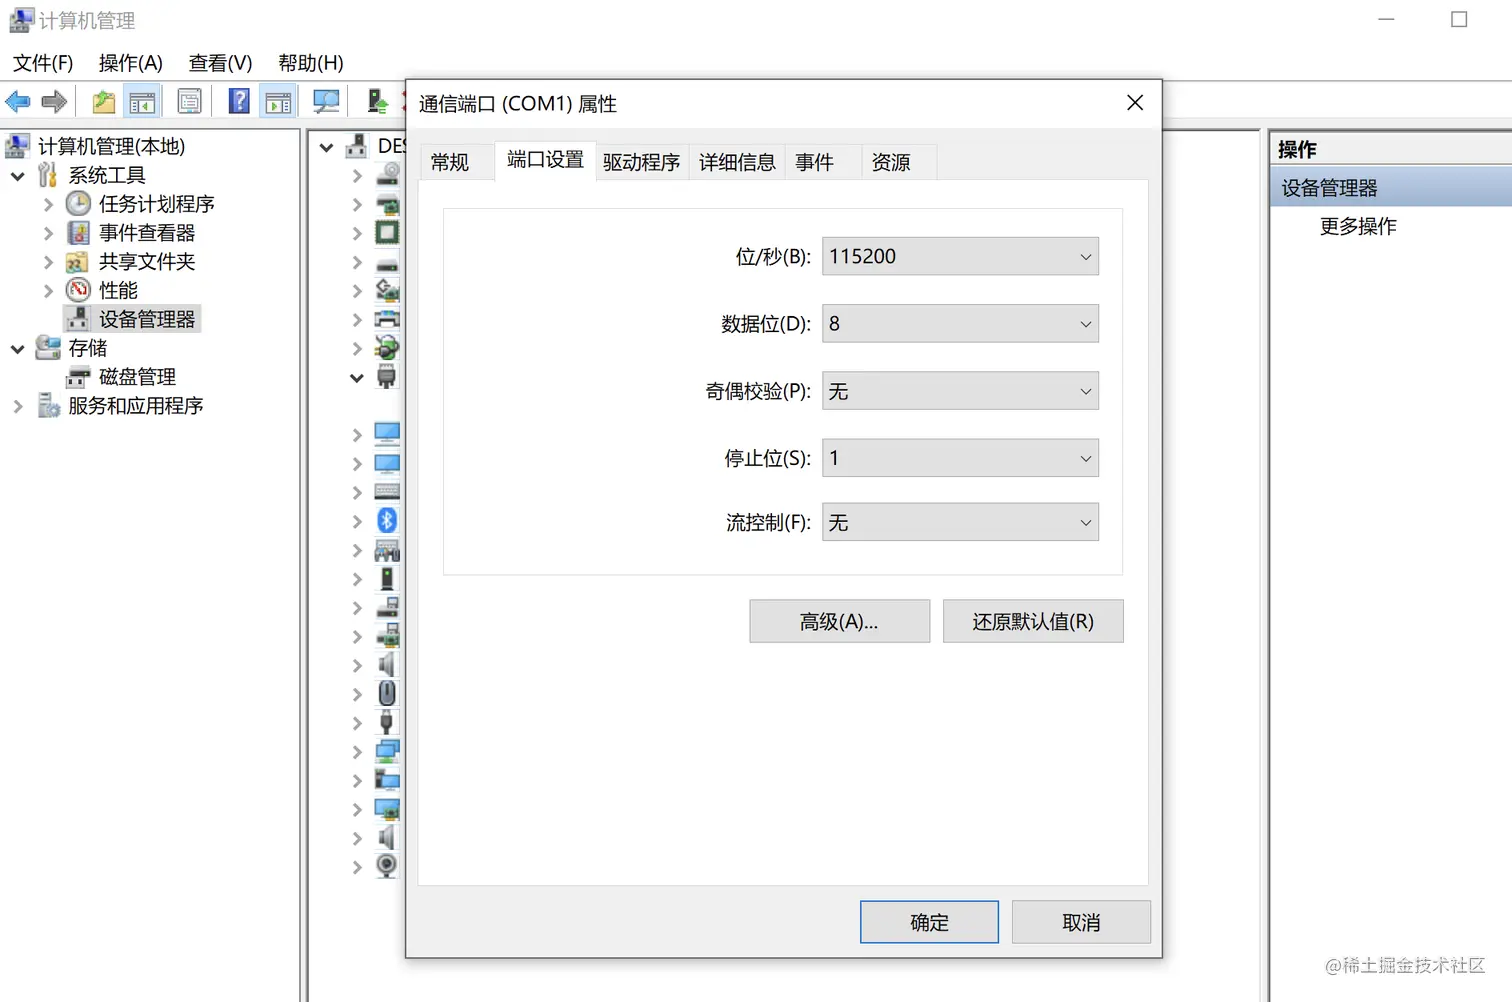The image size is (1512, 1002).
Task: Select 磁盘管理 in the left tree
Action: click(x=137, y=377)
